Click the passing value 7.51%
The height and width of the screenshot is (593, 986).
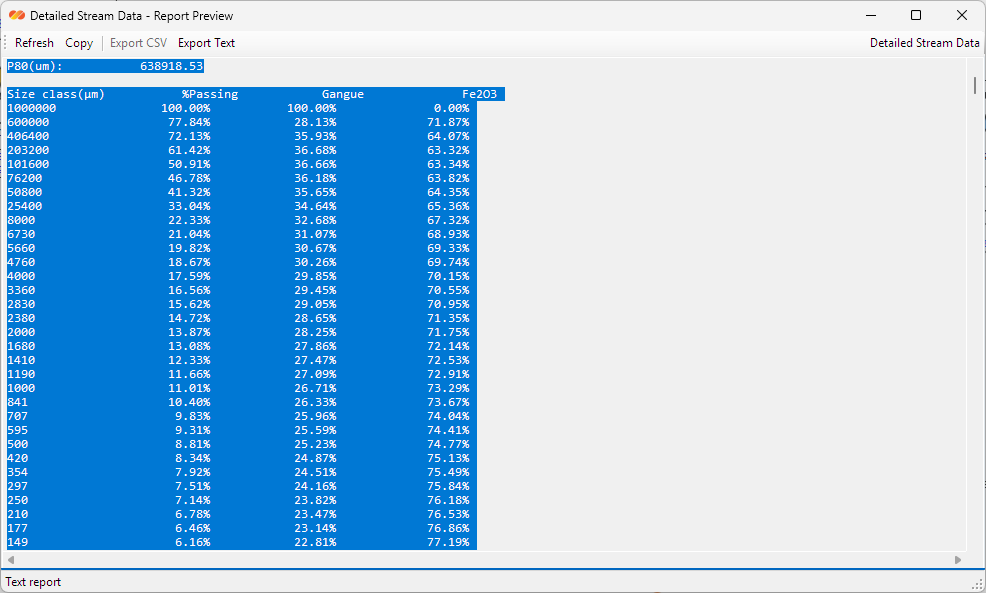point(193,486)
